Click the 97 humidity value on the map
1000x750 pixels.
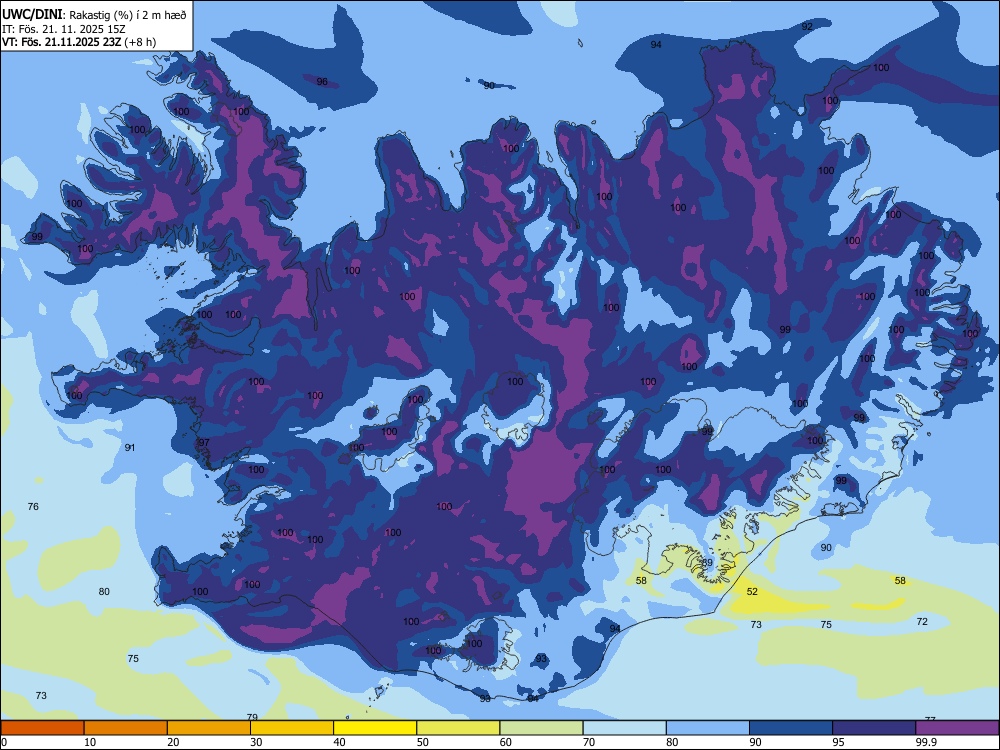pyautogui.click(x=204, y=443)
